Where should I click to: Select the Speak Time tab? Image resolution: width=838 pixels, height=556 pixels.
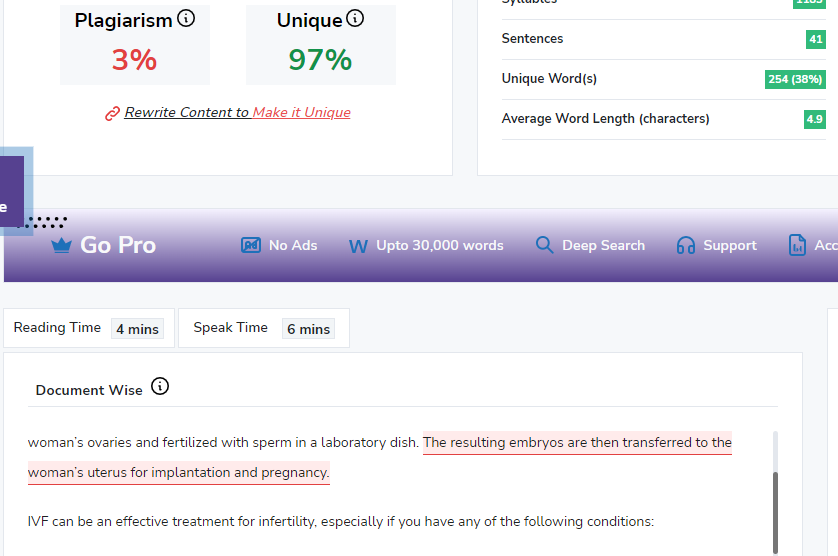pyautogui.click(x=263, y=328)
